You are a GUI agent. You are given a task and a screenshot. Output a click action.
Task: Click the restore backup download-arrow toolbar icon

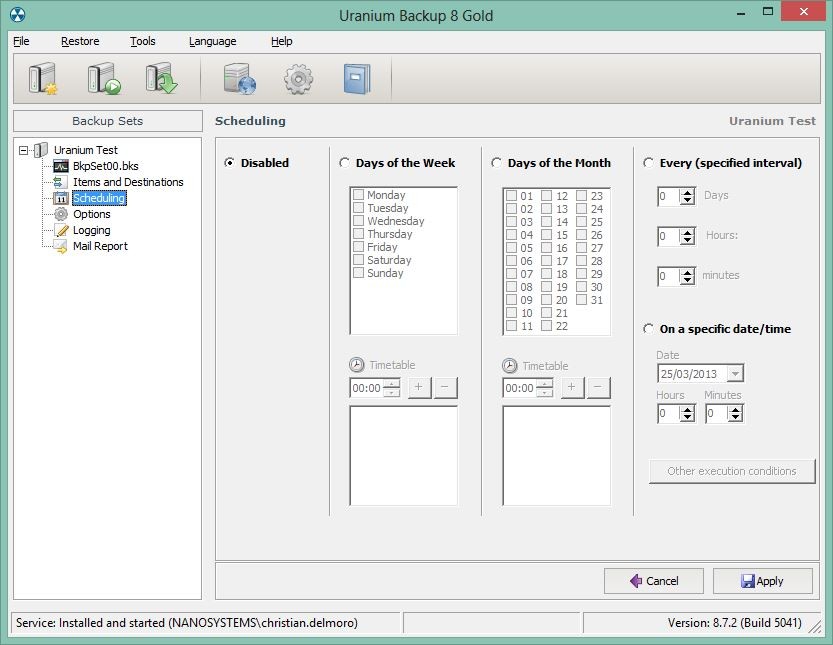tap(162, 78)
